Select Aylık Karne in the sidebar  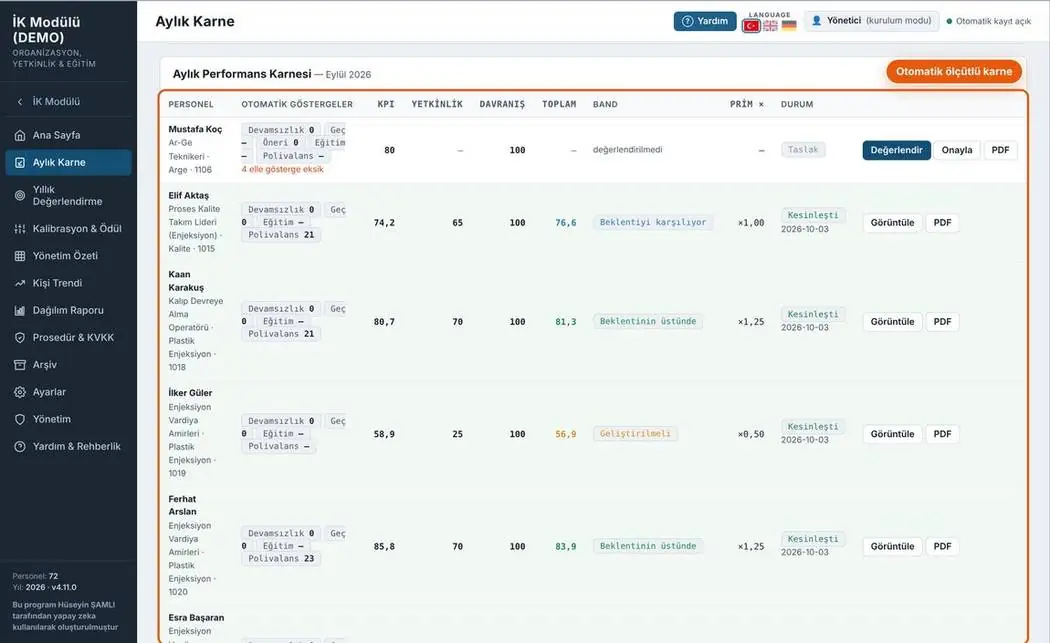[x=68, y=163]
